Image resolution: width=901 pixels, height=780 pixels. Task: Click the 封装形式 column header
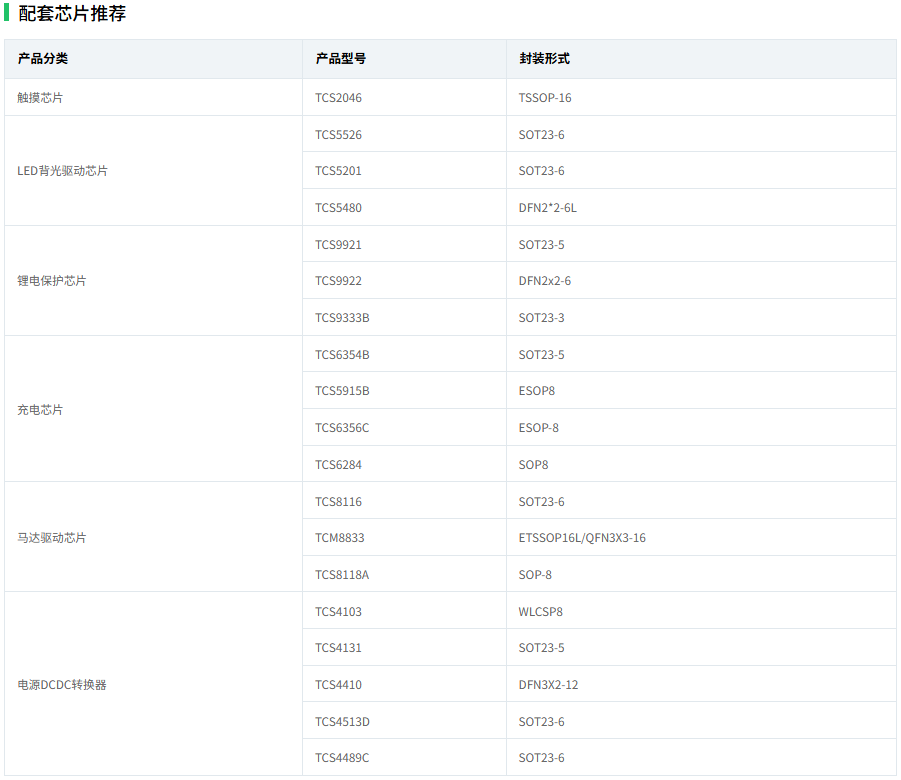point(544,59)
